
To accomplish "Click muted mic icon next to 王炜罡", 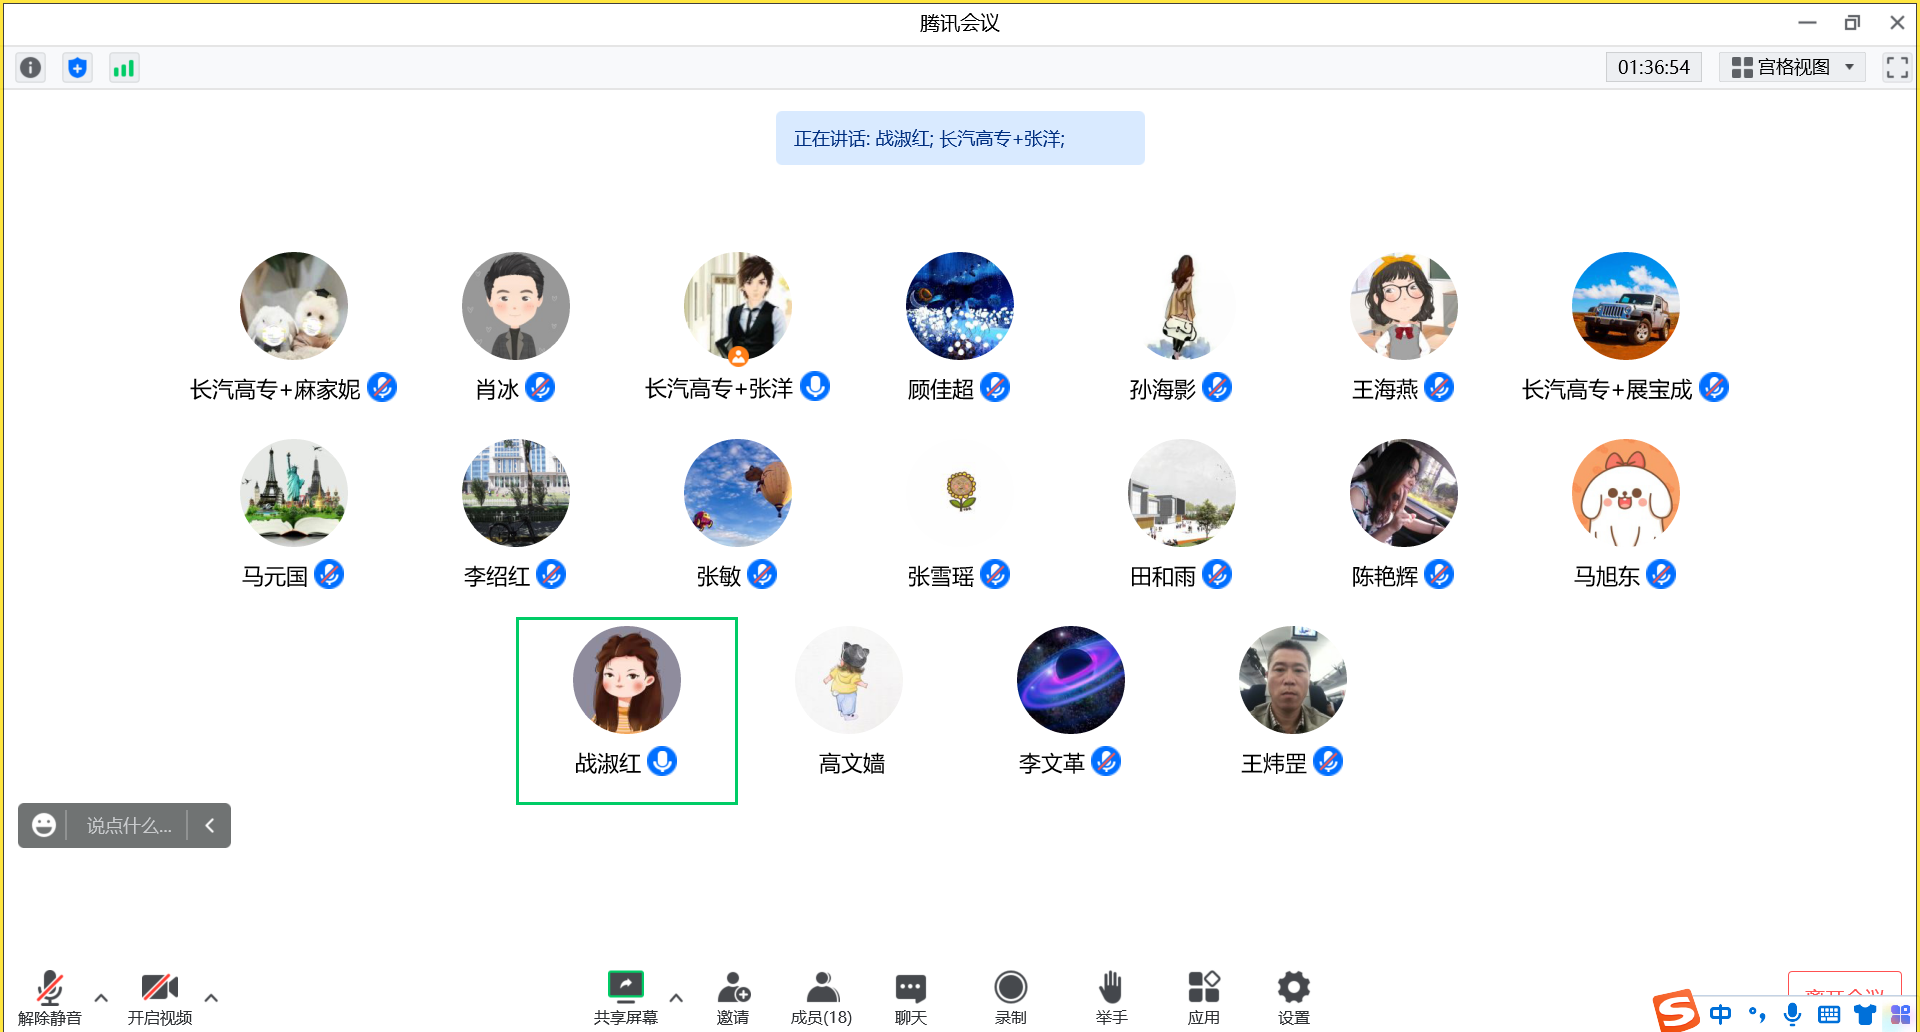I will coord(1328,761).
